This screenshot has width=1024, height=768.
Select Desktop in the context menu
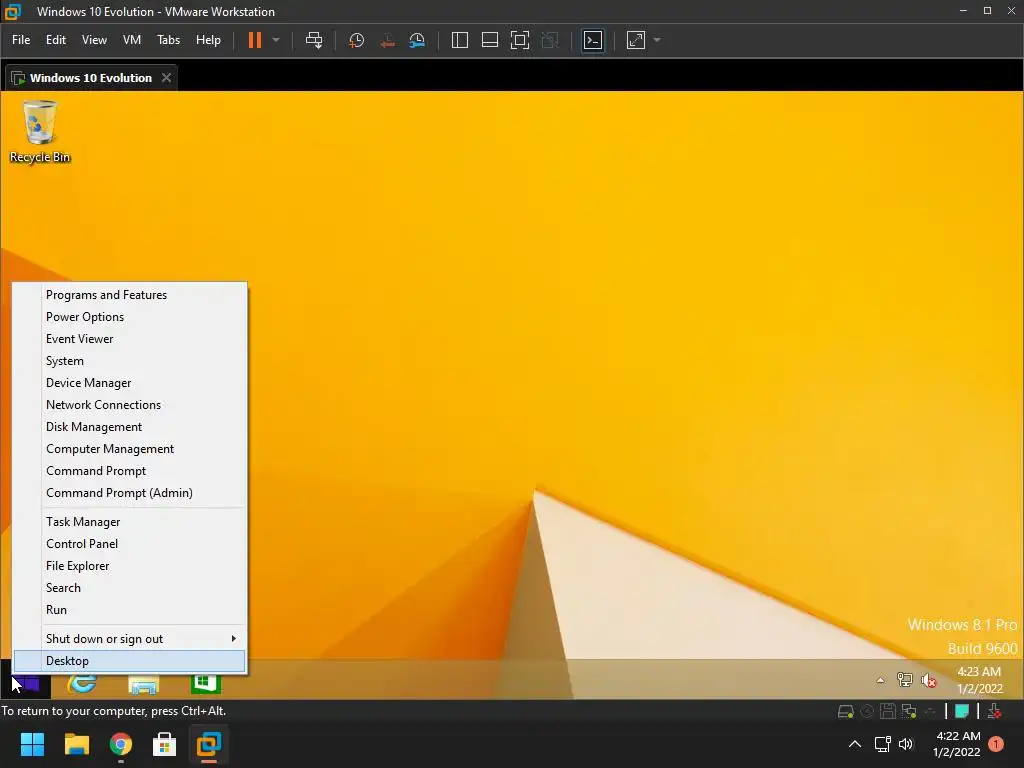point(129,661)
